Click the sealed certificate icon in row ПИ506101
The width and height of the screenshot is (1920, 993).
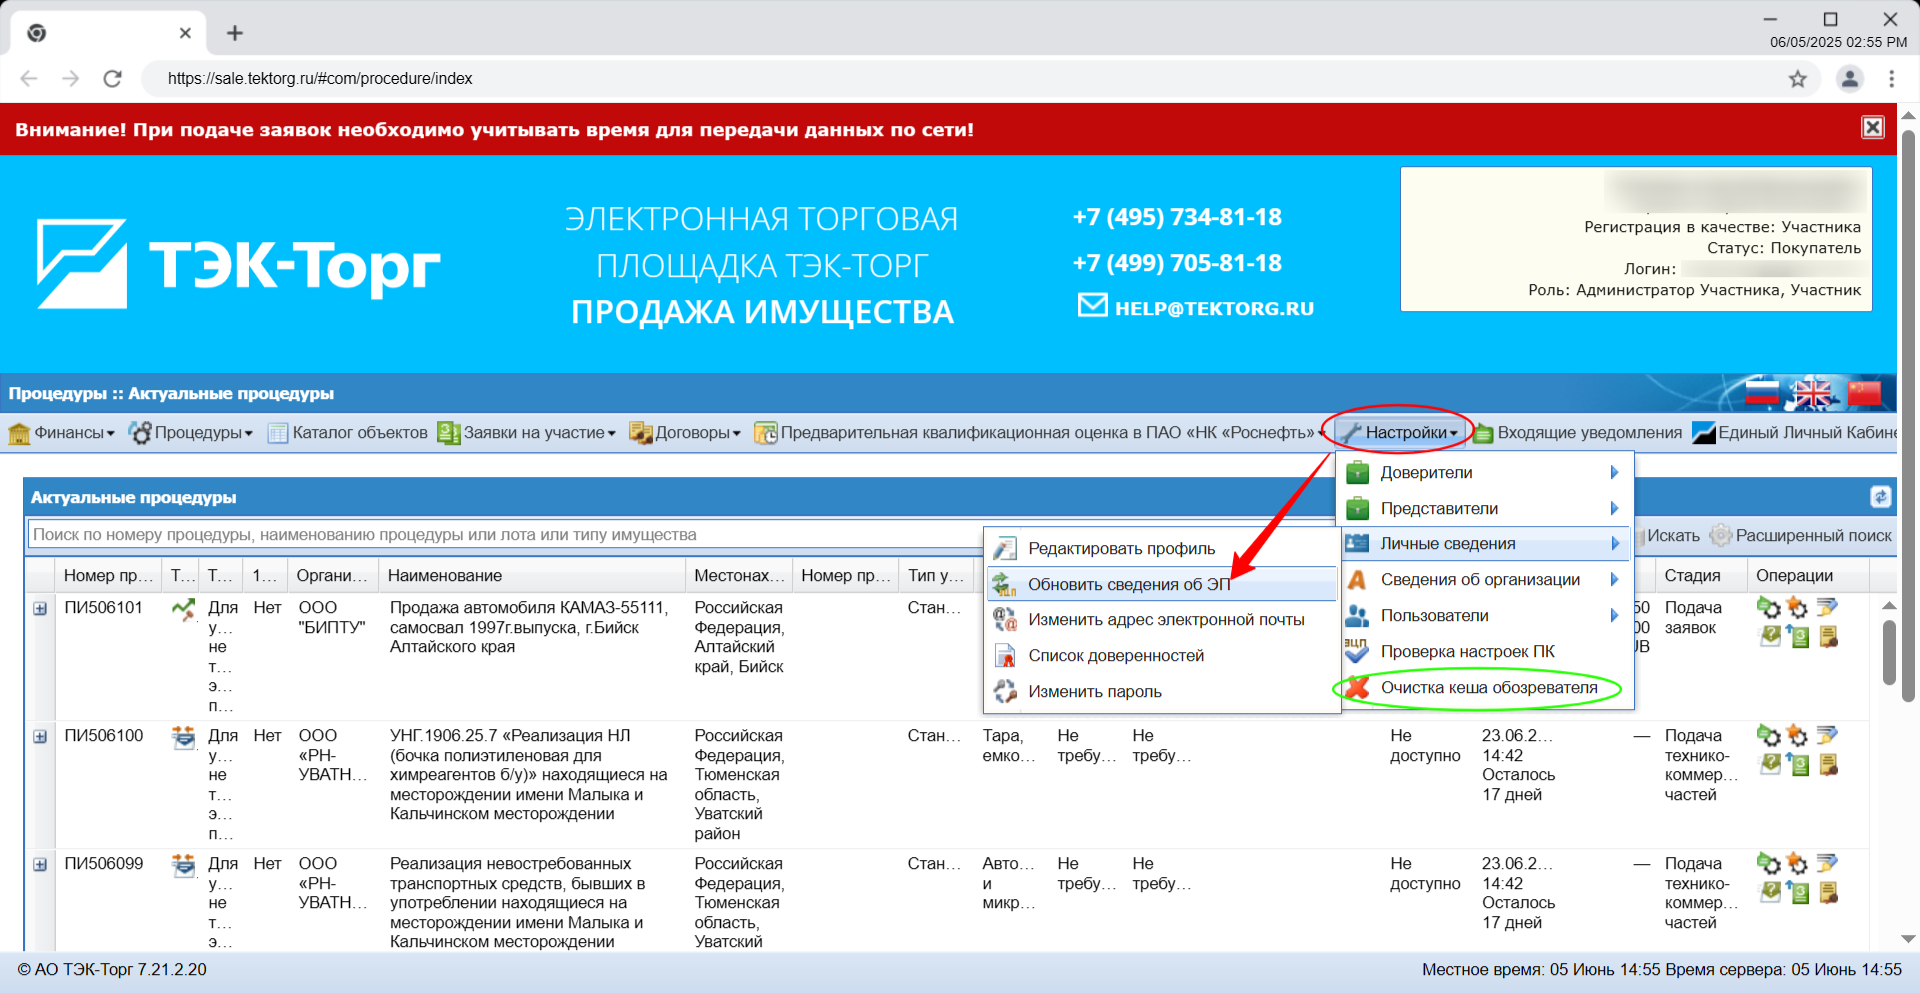pos(1828,637)
